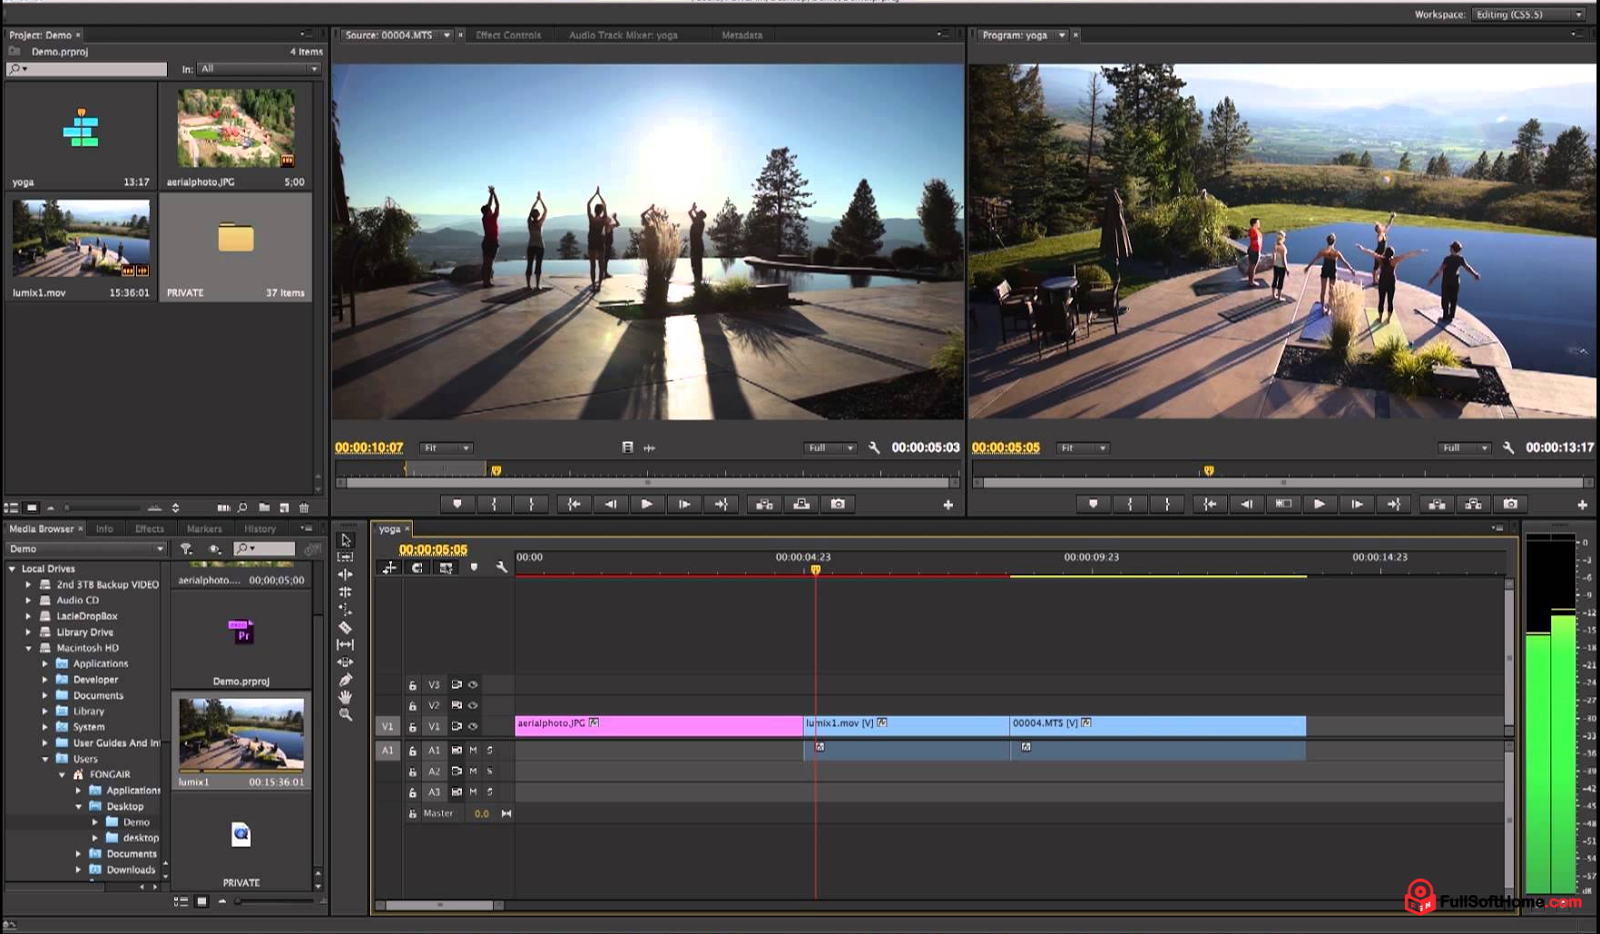
Task: Collapse the Macintosh HD tree item
Action: (x=30, y=648)
